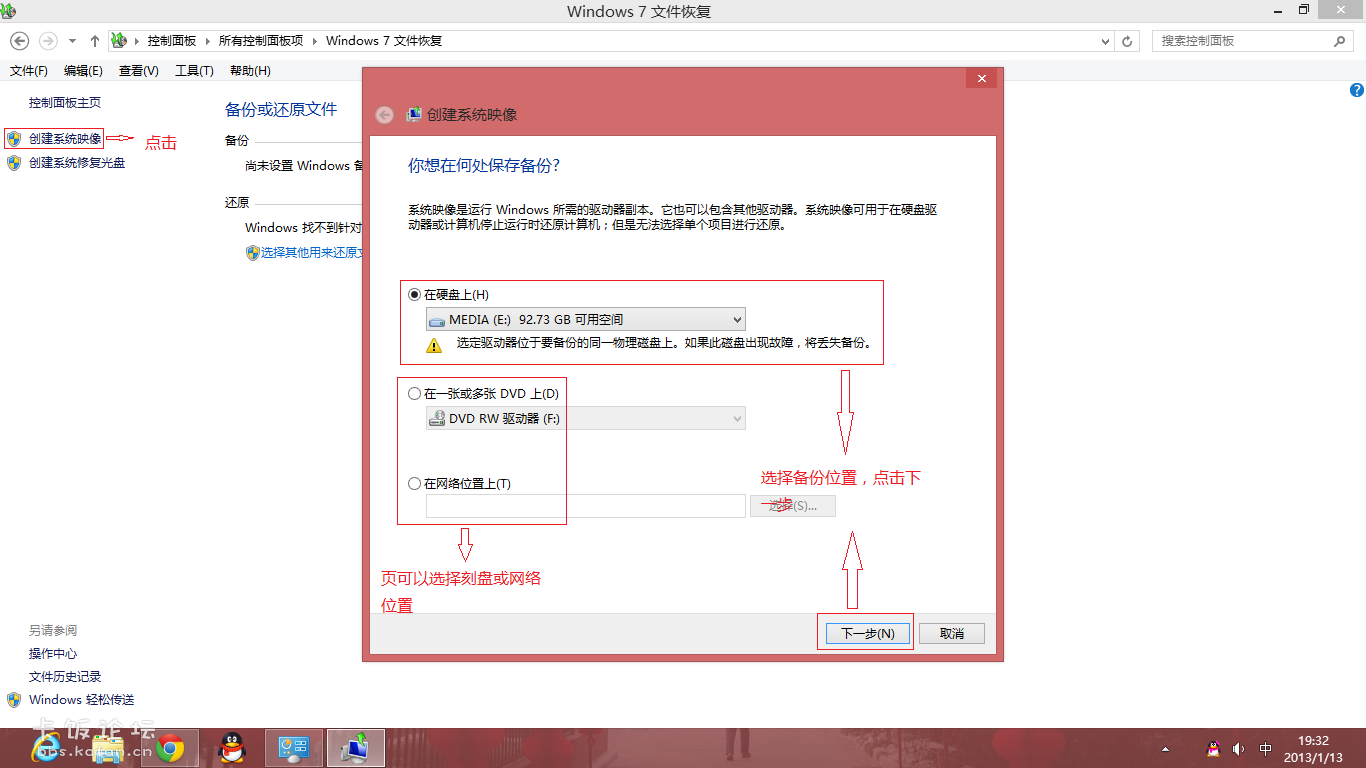Click the shield icon beside 创建系统修复光盘

click(14, 163)
